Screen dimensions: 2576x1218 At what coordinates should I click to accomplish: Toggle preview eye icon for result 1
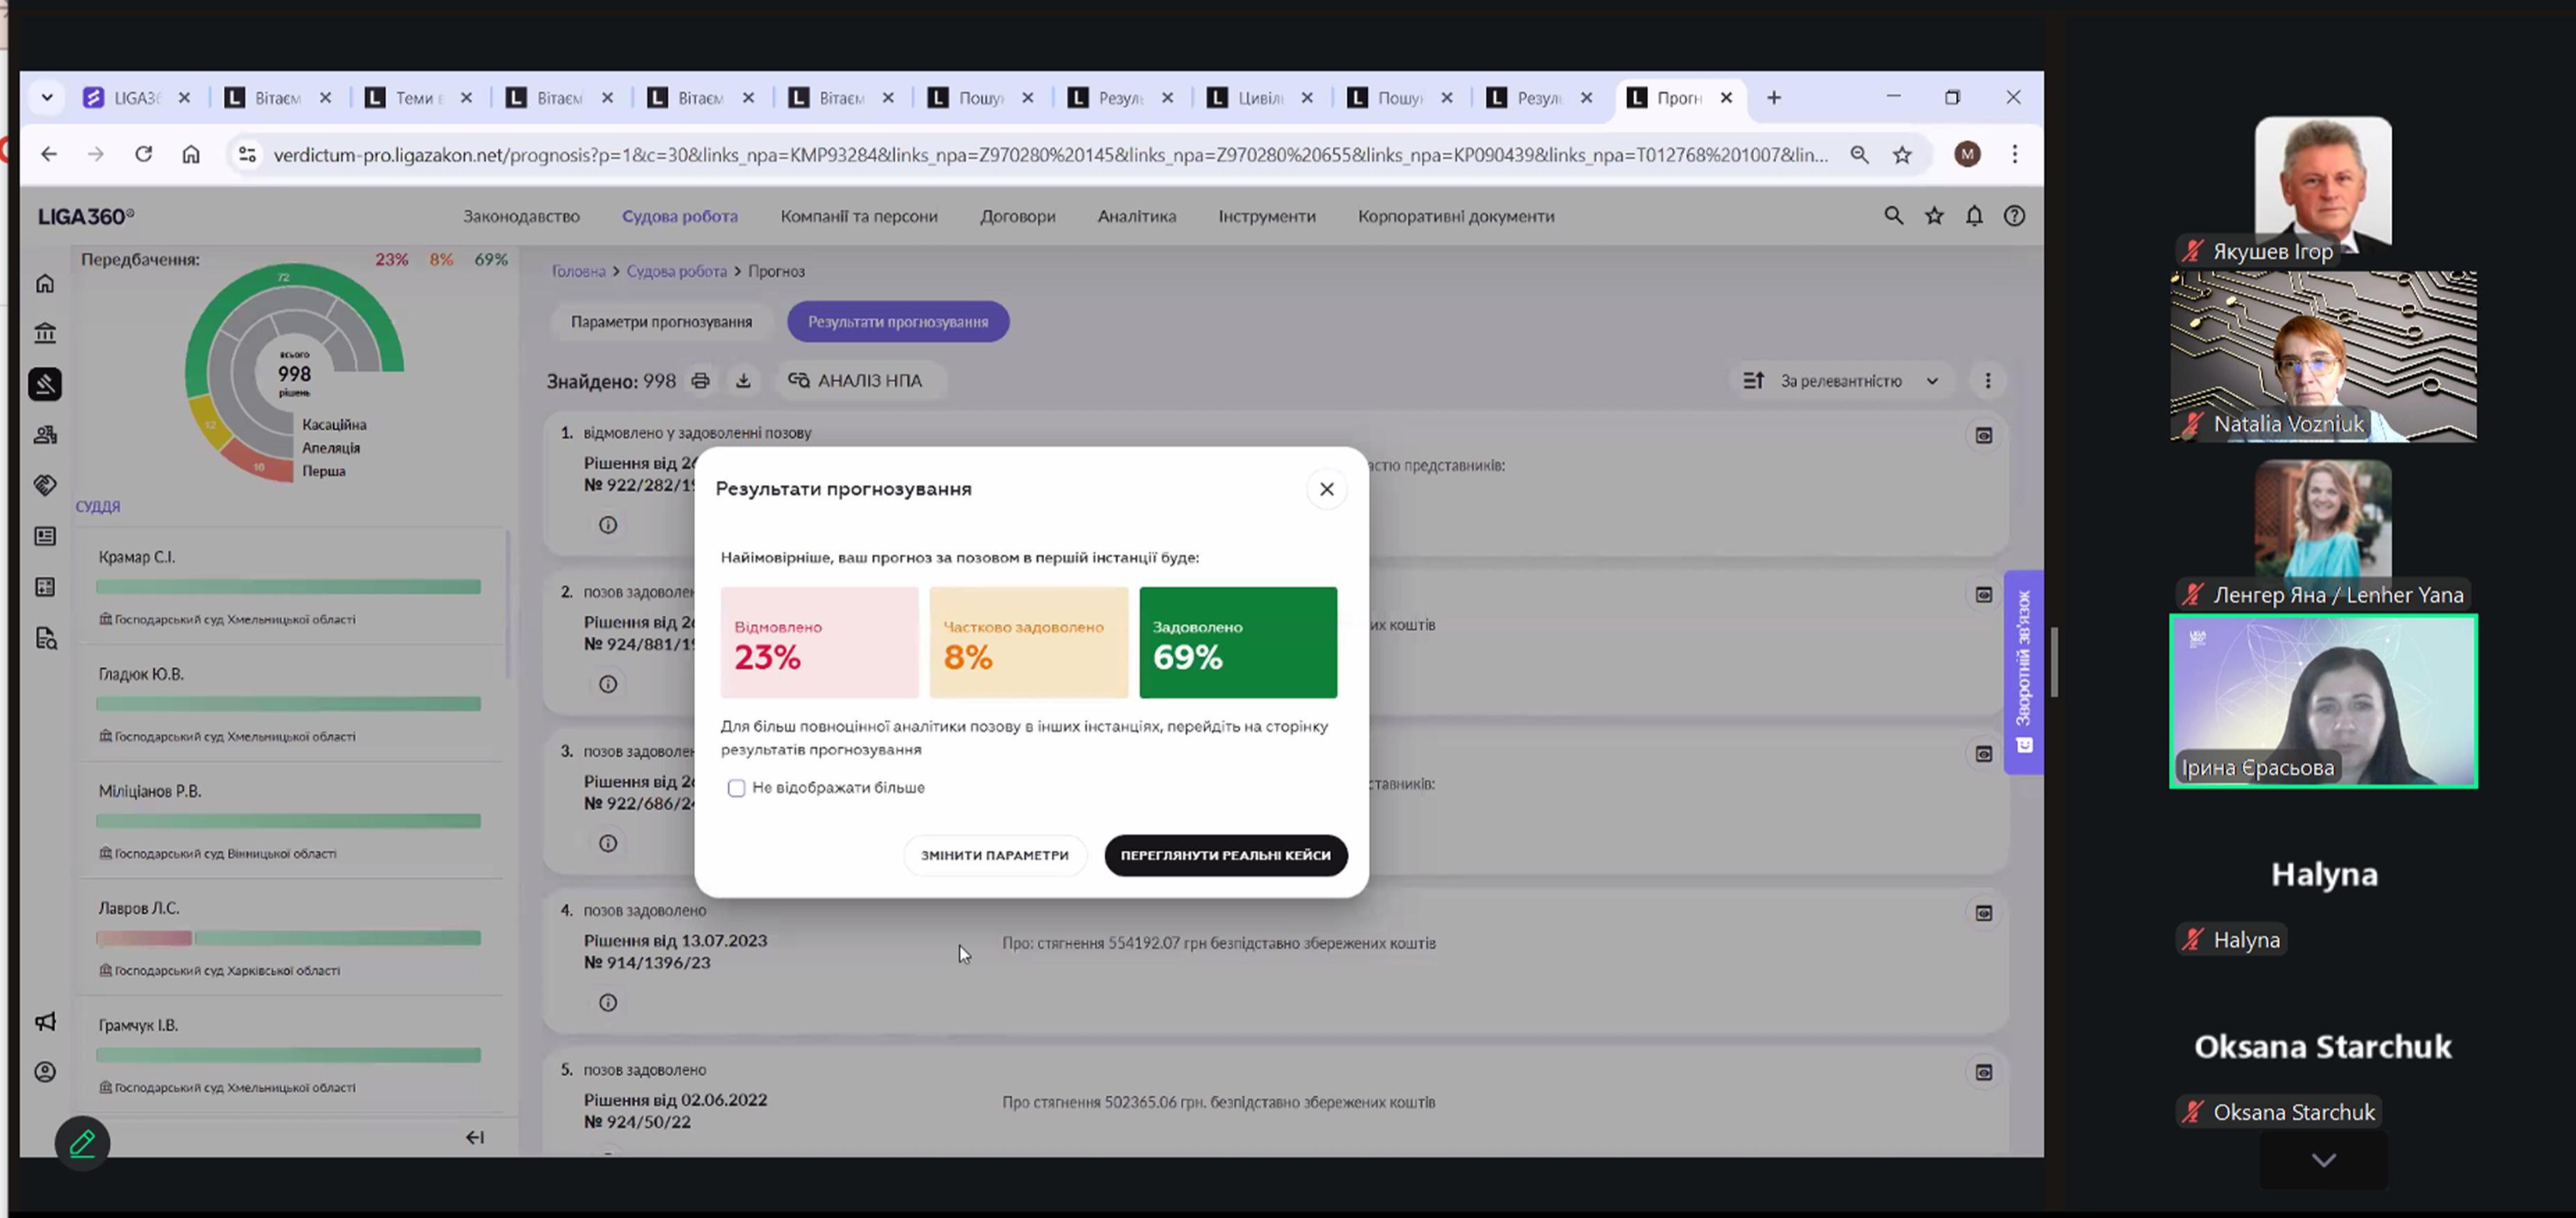[x=1983, y=436]
